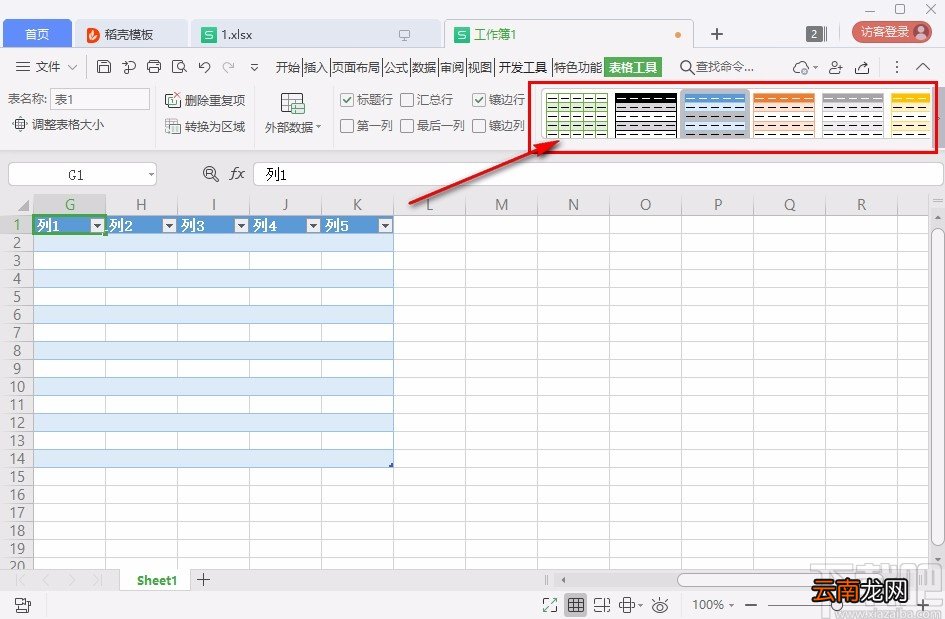
Task: Switch to page break preview icon
Action: 601,605
